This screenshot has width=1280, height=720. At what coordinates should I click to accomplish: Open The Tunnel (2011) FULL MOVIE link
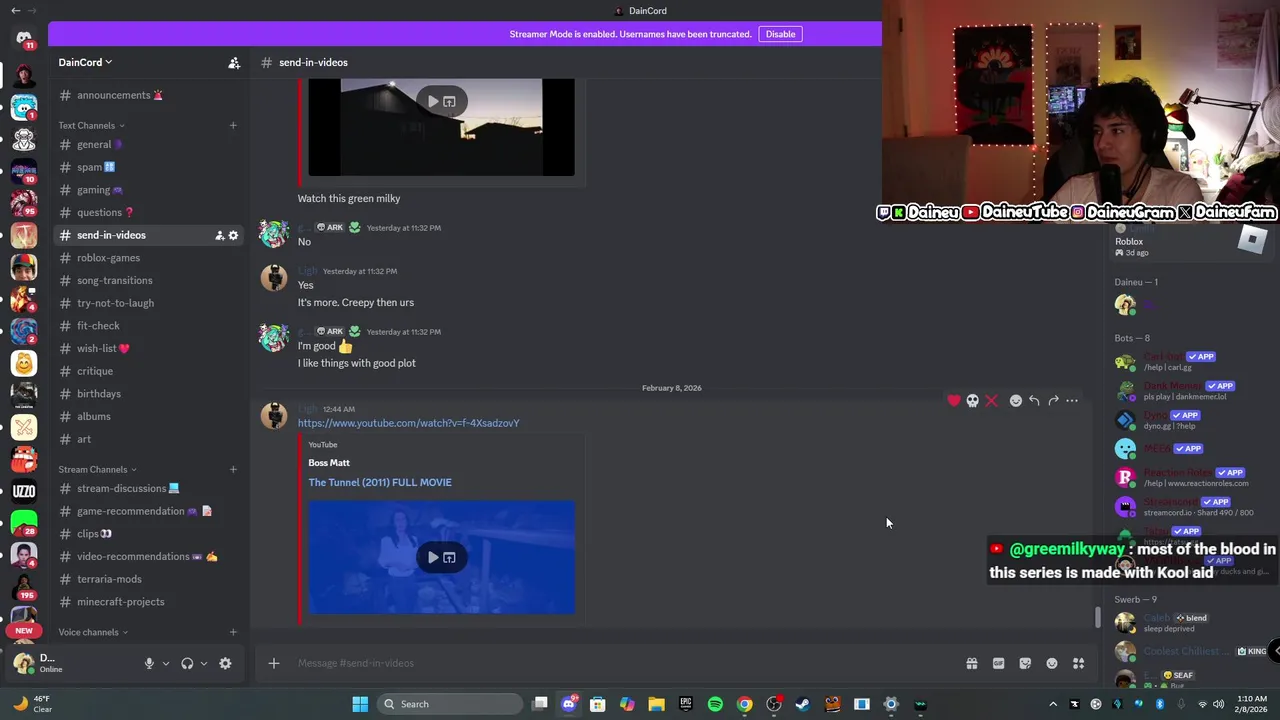380,482
